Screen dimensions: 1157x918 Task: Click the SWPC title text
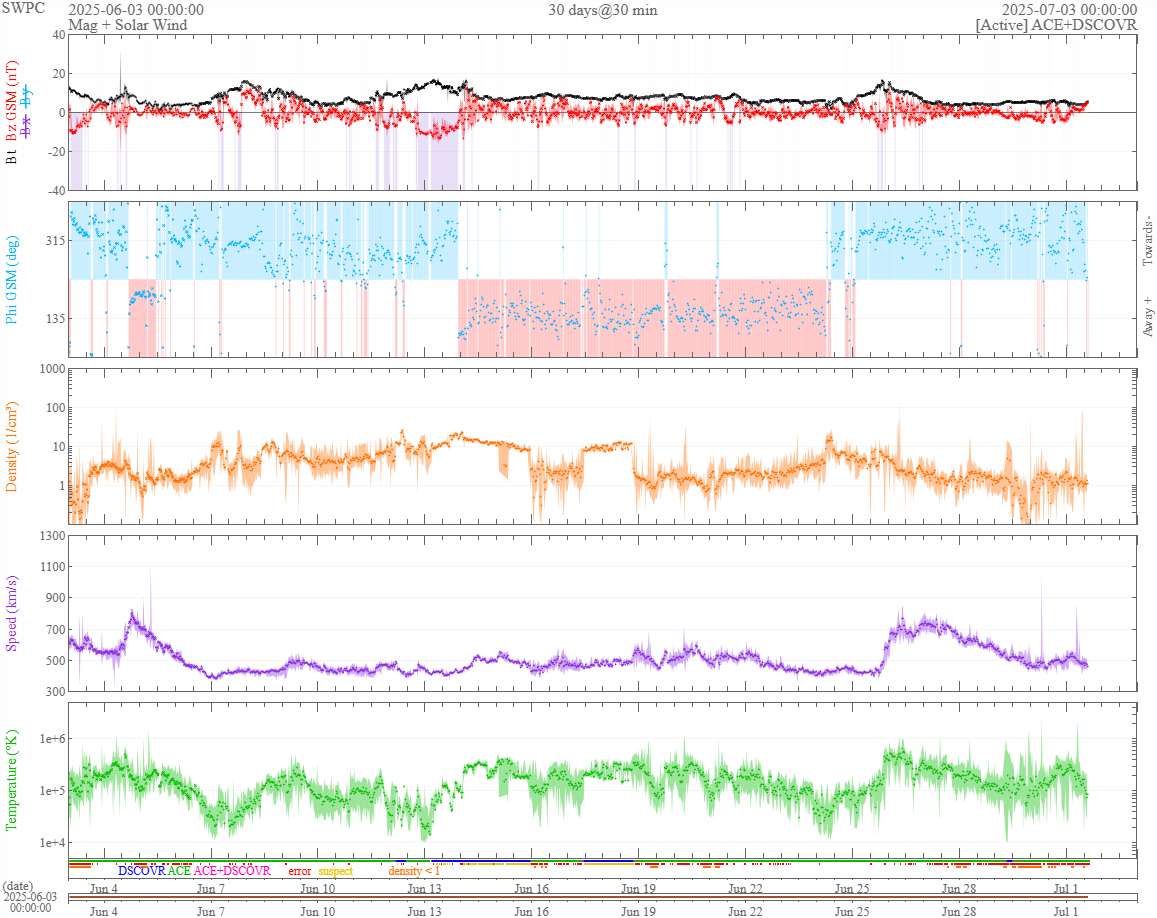click(x=23, y=8)
